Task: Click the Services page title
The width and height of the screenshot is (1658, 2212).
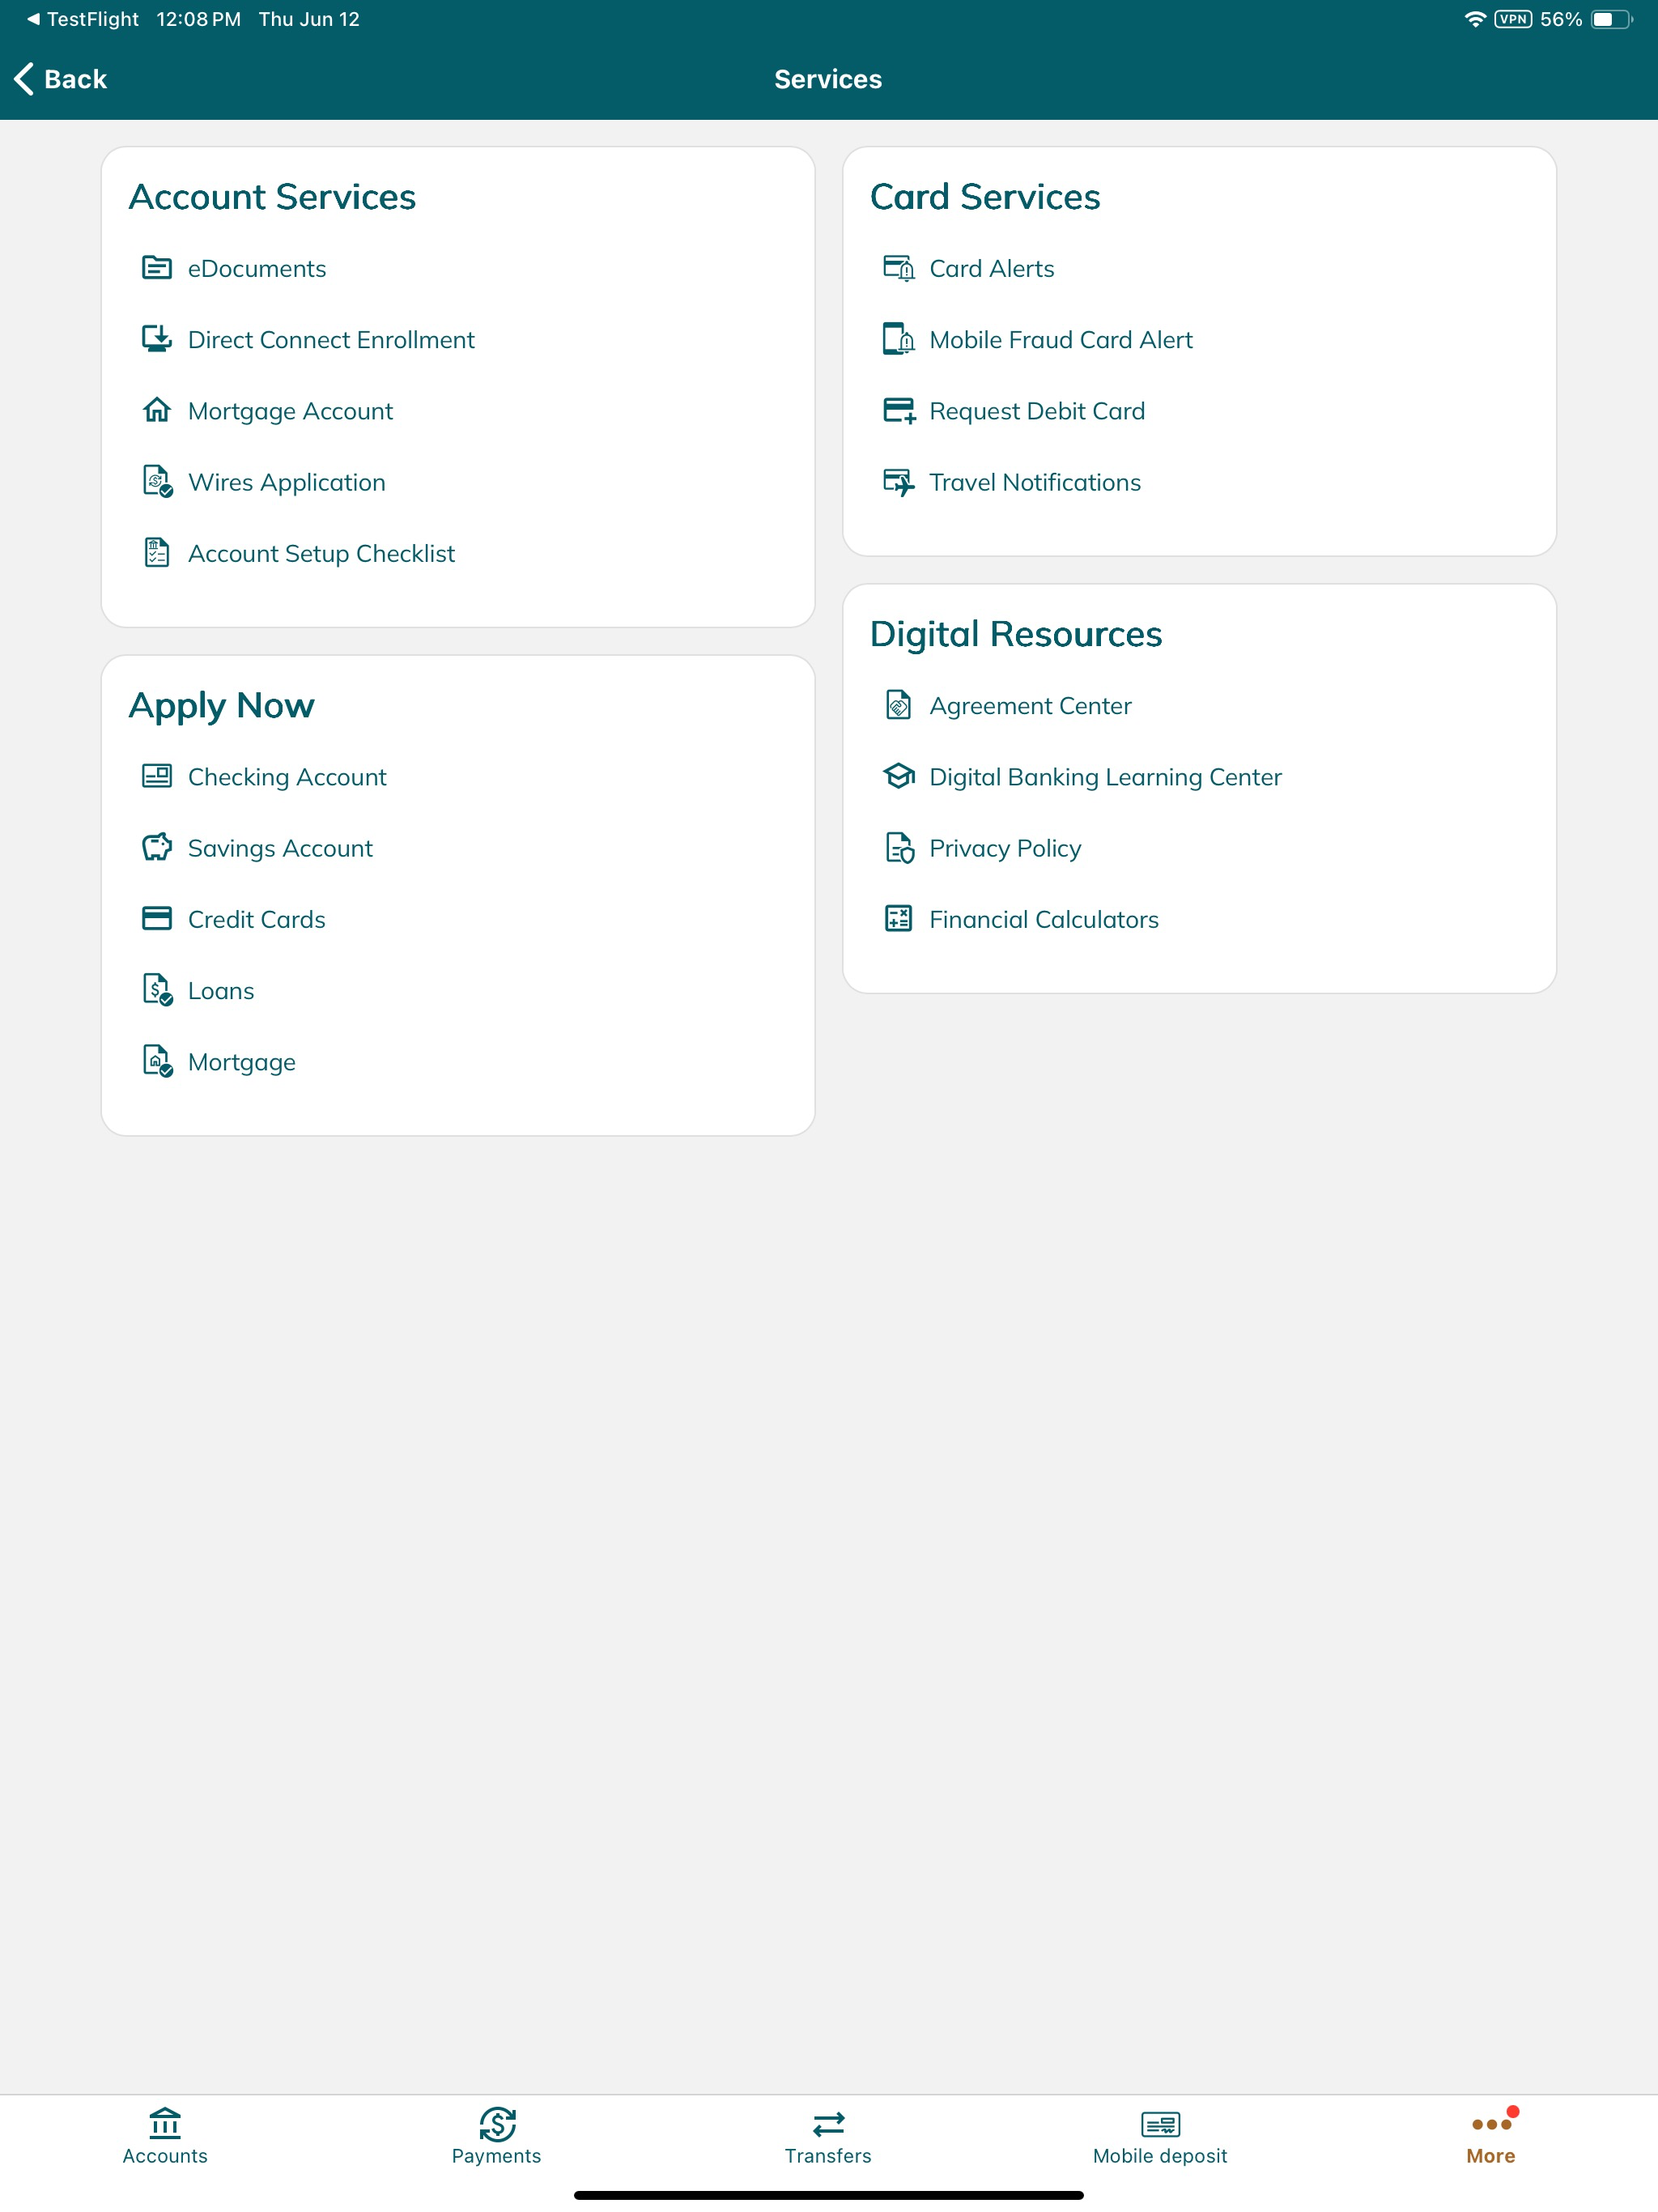Action: (x=828, y=79)
